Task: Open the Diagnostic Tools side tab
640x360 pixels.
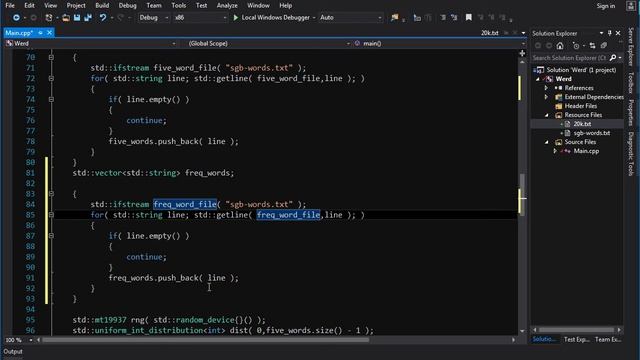Action: tap(631, 153)
